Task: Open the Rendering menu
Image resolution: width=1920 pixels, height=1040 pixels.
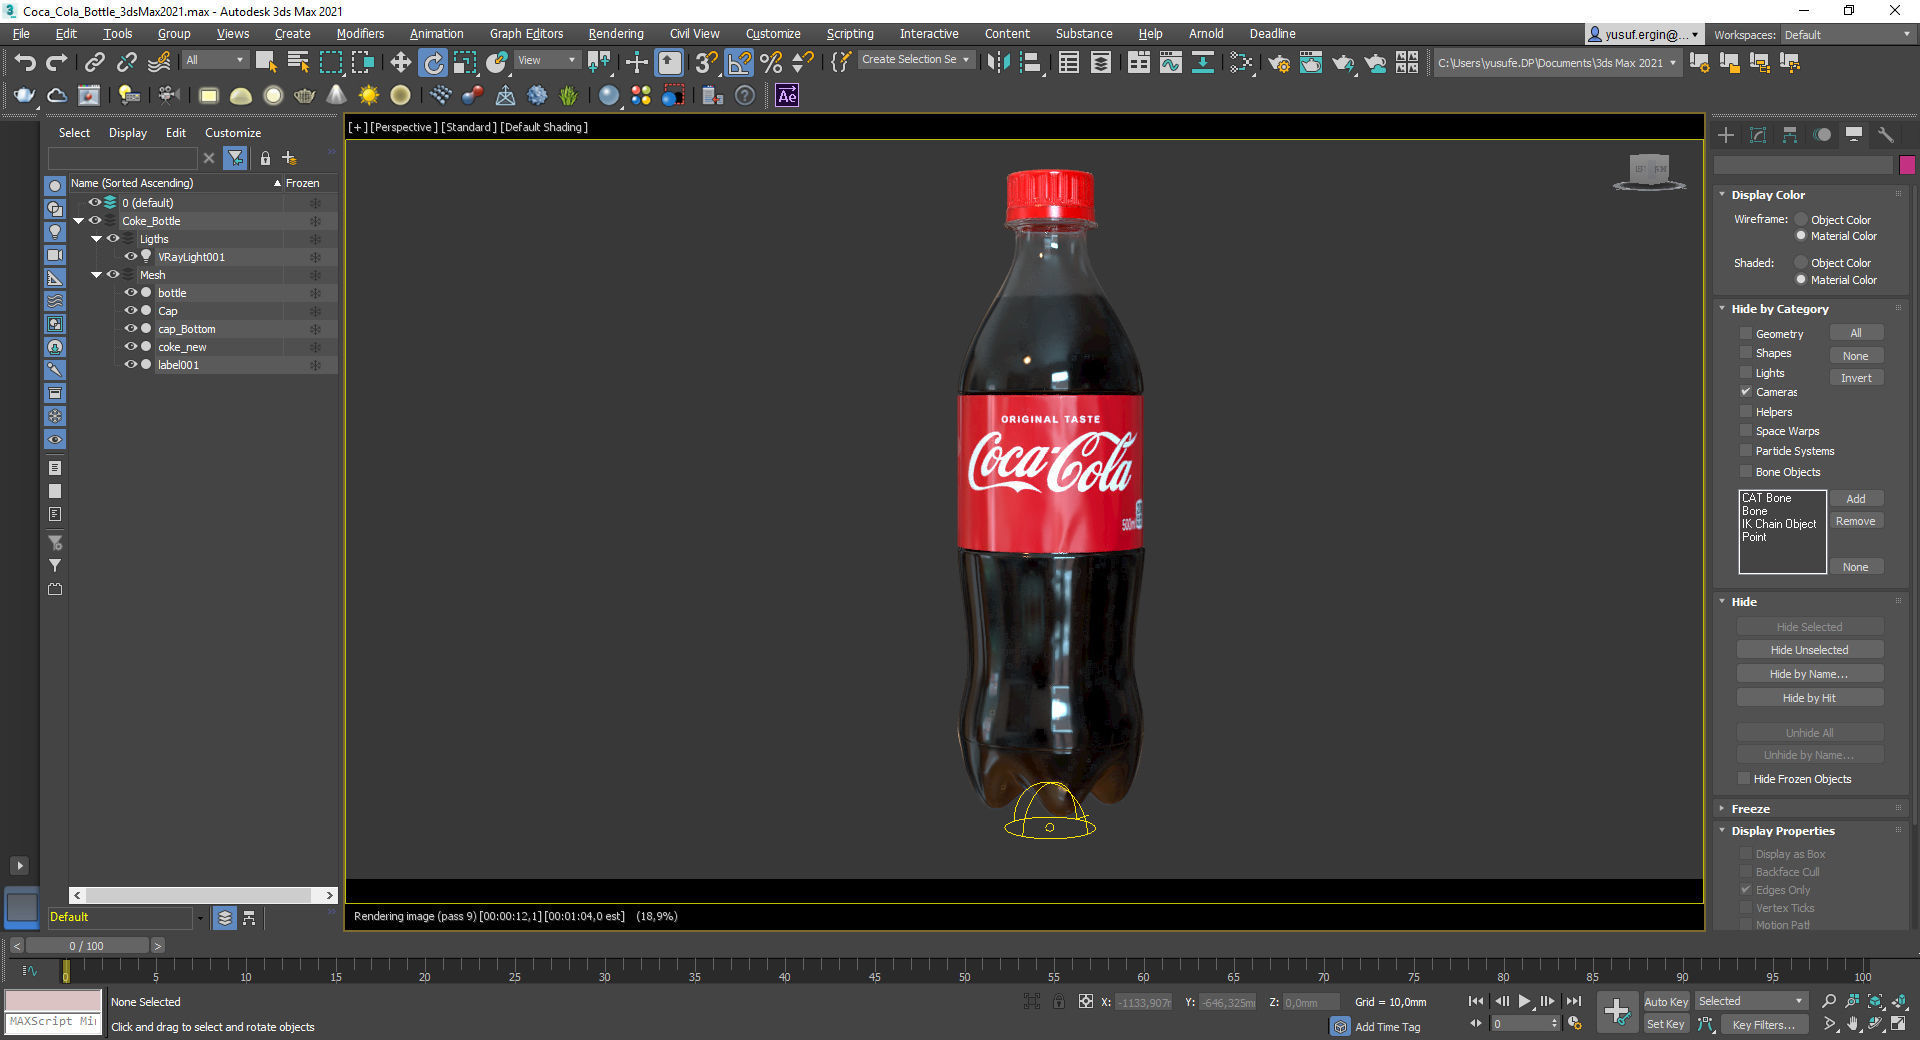Action: pyautogui.click(x=616, y=34)
